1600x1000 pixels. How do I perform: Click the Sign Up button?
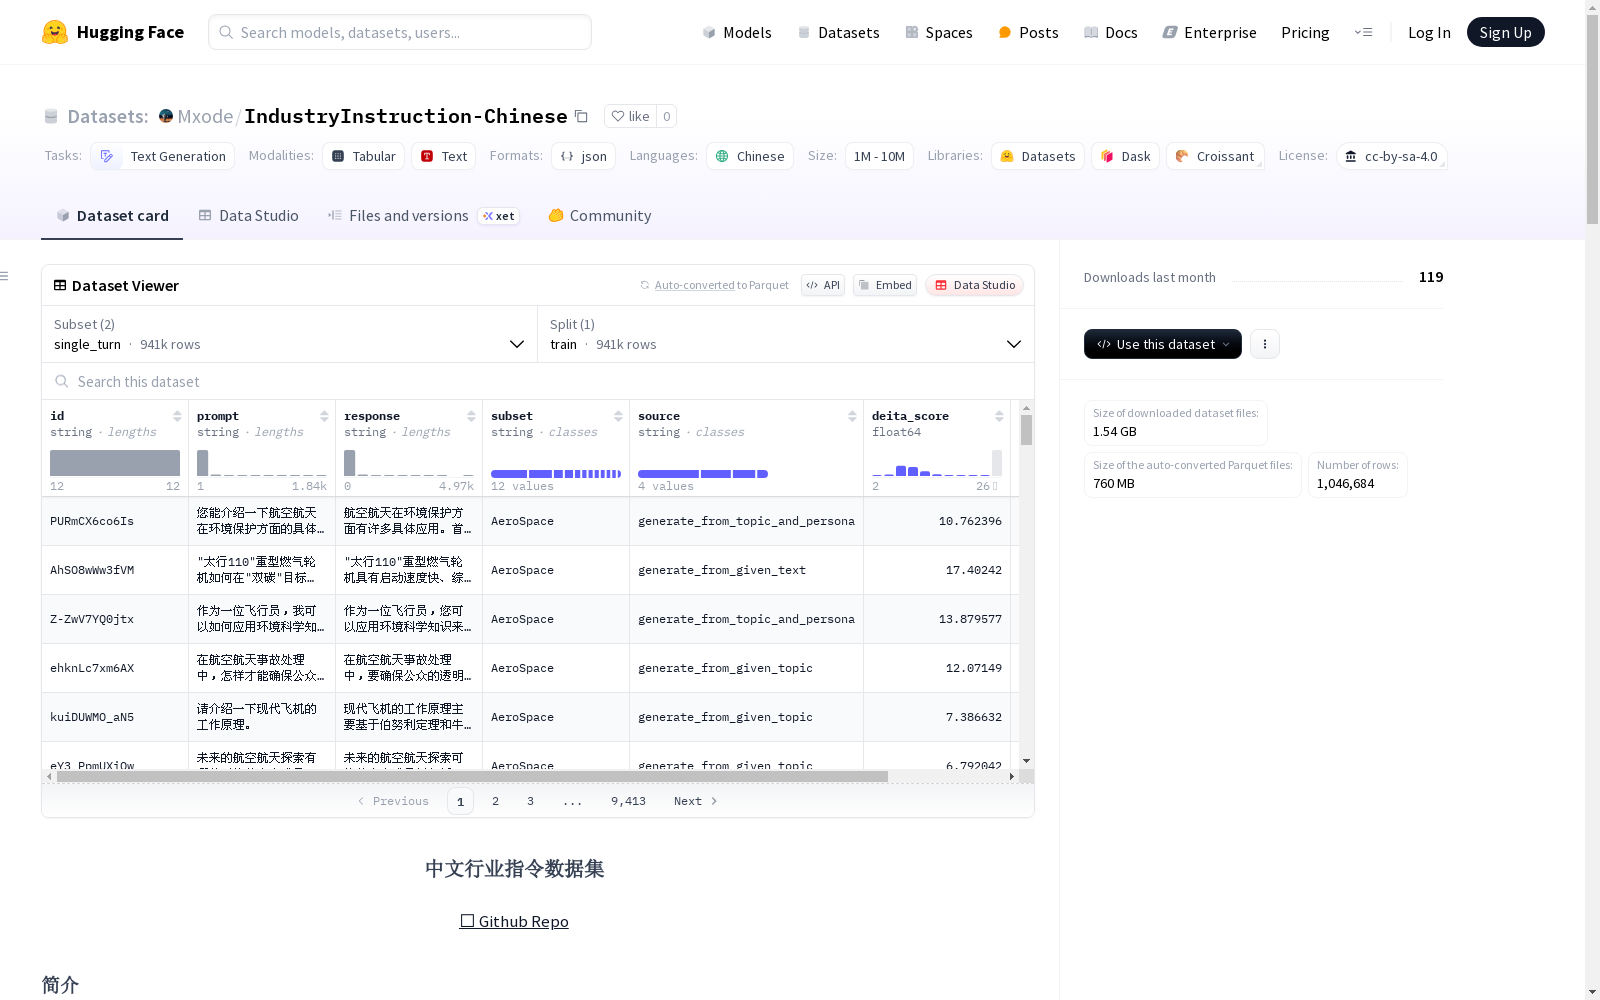click(1505, 32)
